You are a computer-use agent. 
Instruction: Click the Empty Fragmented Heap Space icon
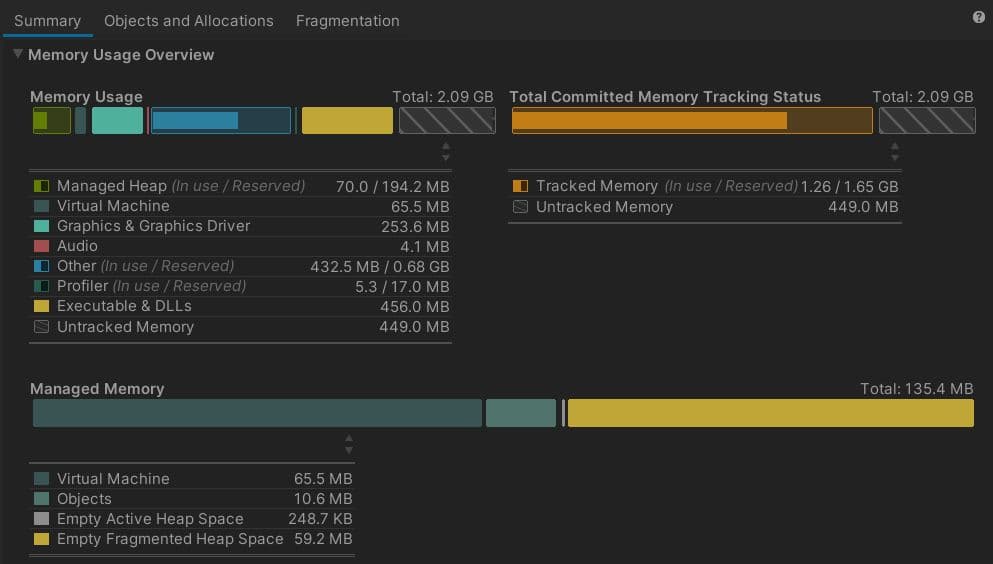tap(41, 539)
